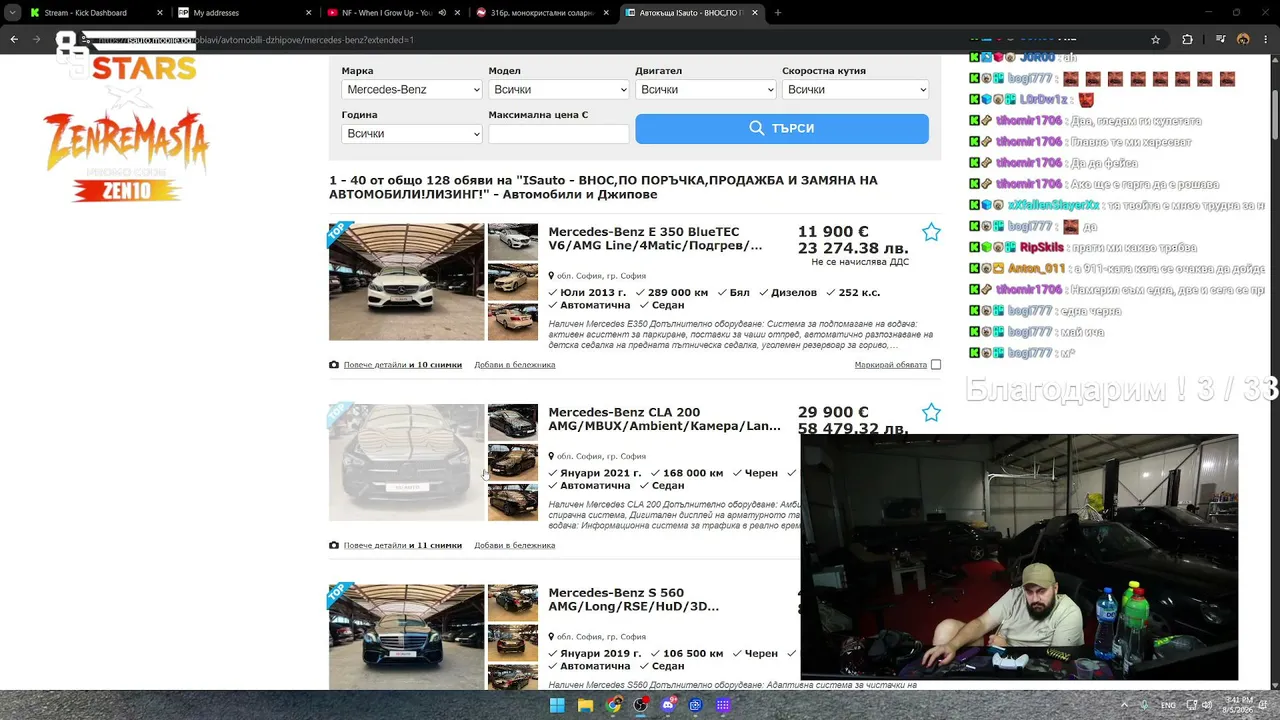The width and height of the screenshot is (1280, 720).
Task: Favorite the Mercedes-Benz E 350 BlueTEC listing star
Action: 931,232
